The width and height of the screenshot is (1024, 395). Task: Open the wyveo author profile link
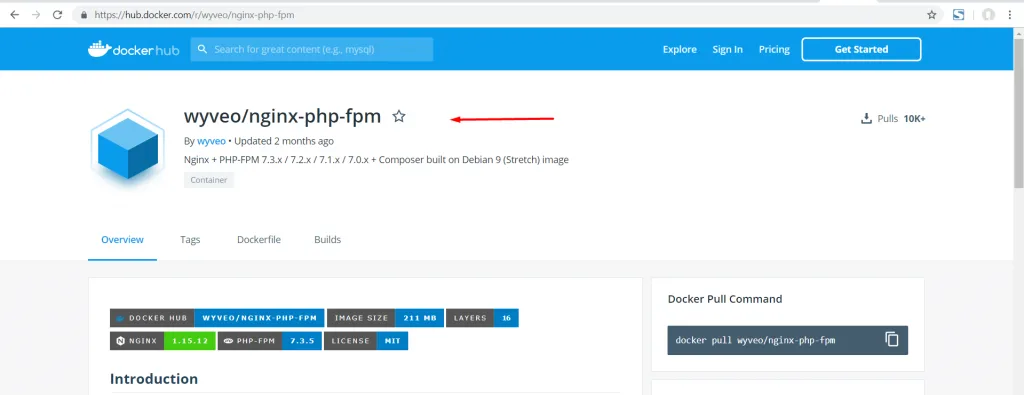click(x=212, y=141)
